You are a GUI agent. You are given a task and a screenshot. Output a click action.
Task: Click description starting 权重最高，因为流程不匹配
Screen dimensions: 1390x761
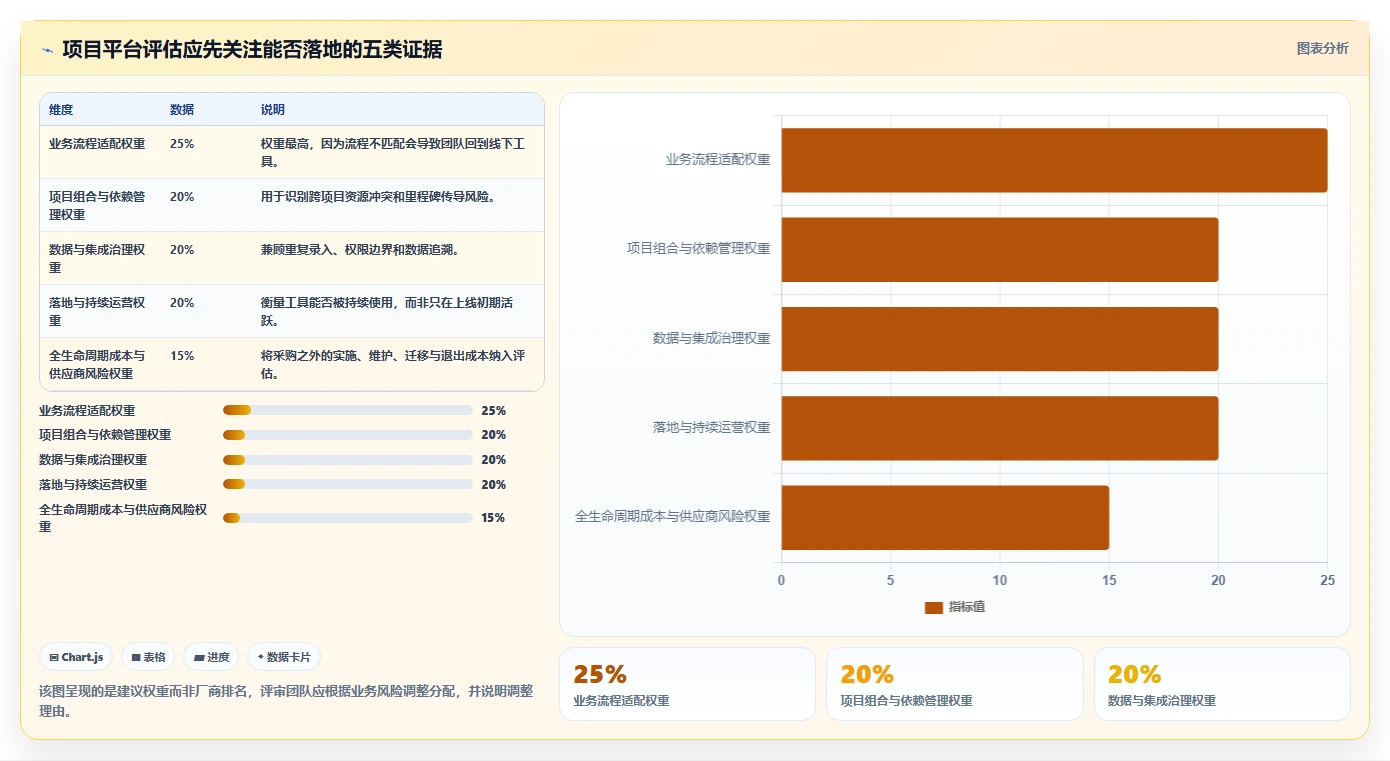[x=393, y=153]
